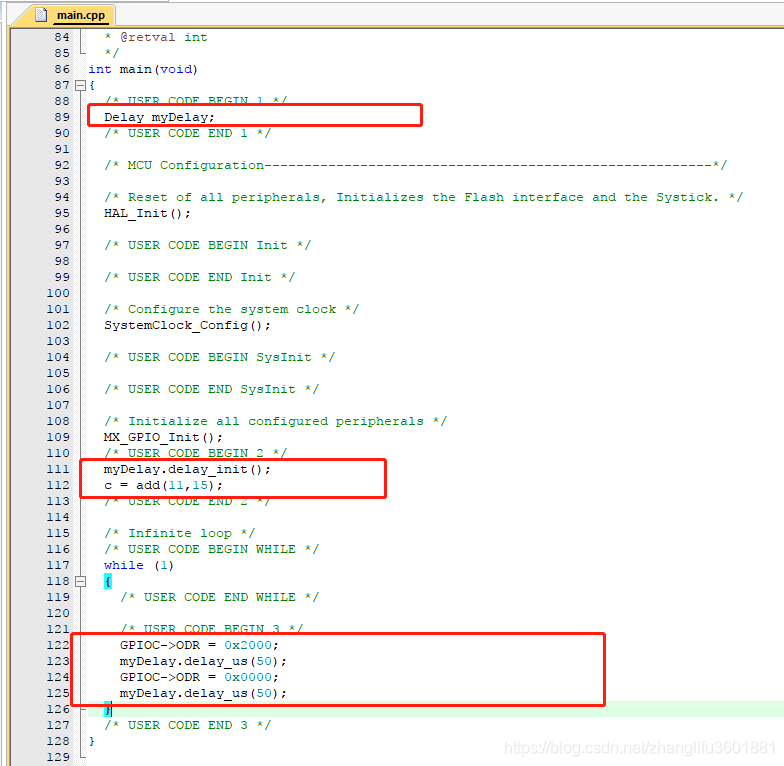The width and height of the screenshot is (784, 766).
Task: Click 'myDelay.delay_init();' statement
Action: tap(187, 470)
